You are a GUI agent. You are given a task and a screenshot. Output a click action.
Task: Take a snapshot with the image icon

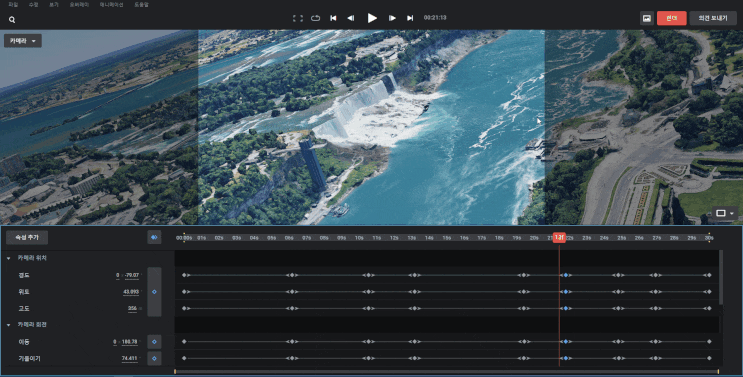pos(647,18)
